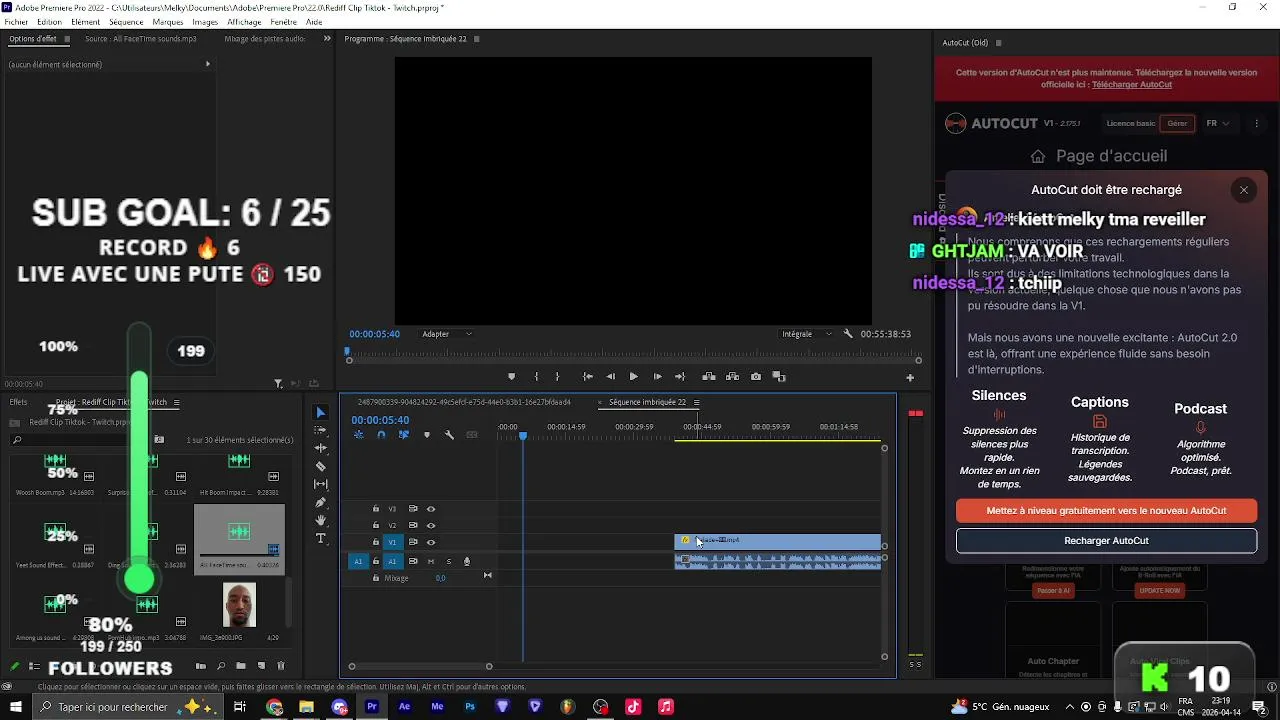Open the Intégrale playback resolution dropdown
This screenshot has height=720, width=1280.
point(807,334)
